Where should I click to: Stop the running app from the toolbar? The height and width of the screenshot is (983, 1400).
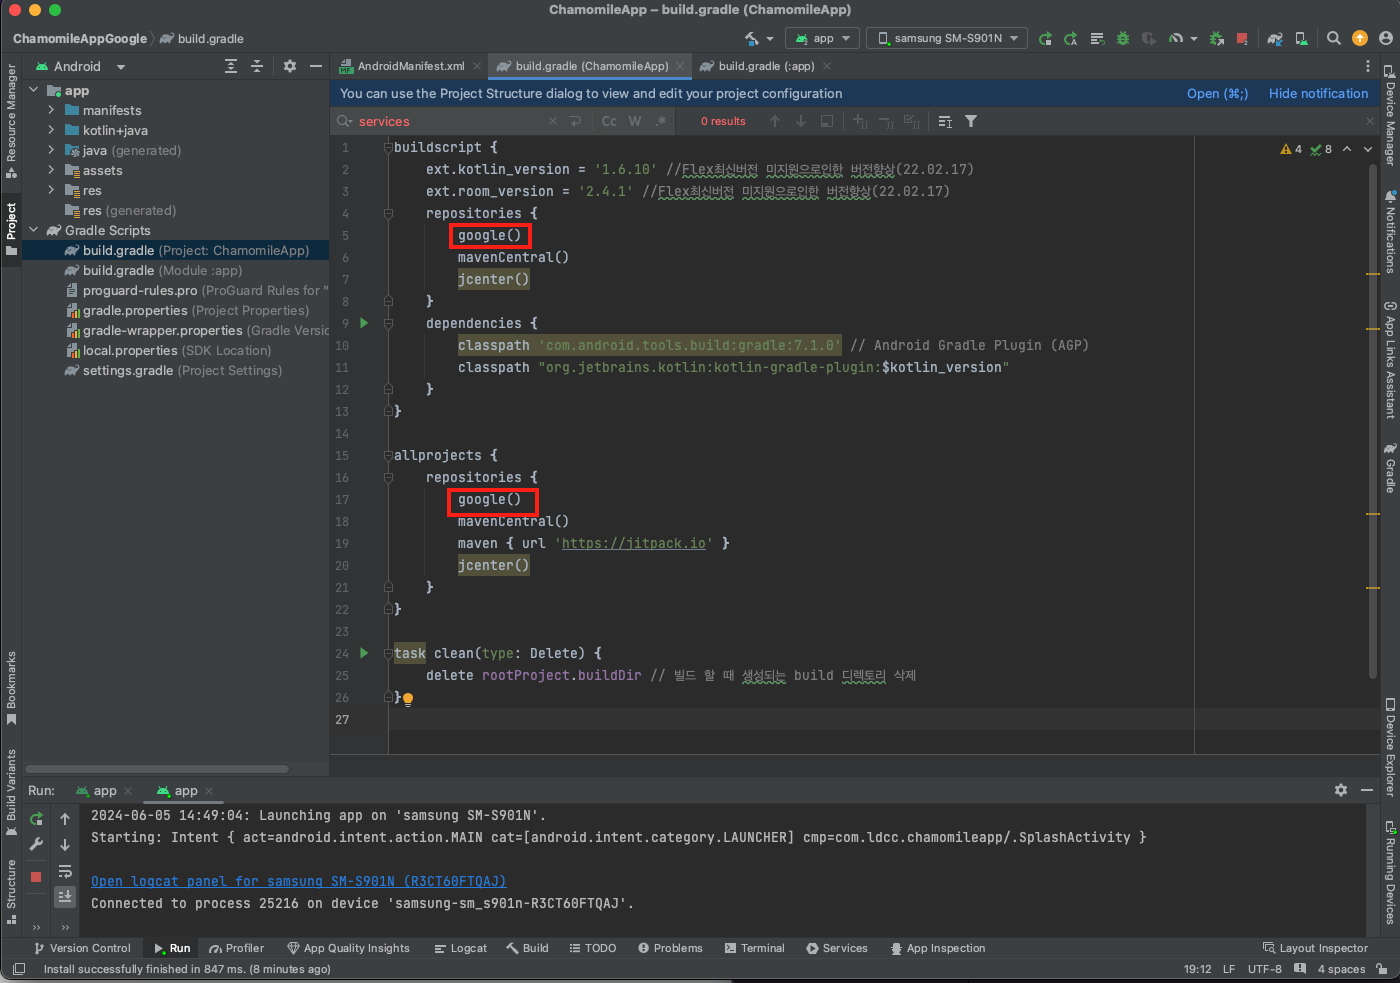tap(1242, 38)
